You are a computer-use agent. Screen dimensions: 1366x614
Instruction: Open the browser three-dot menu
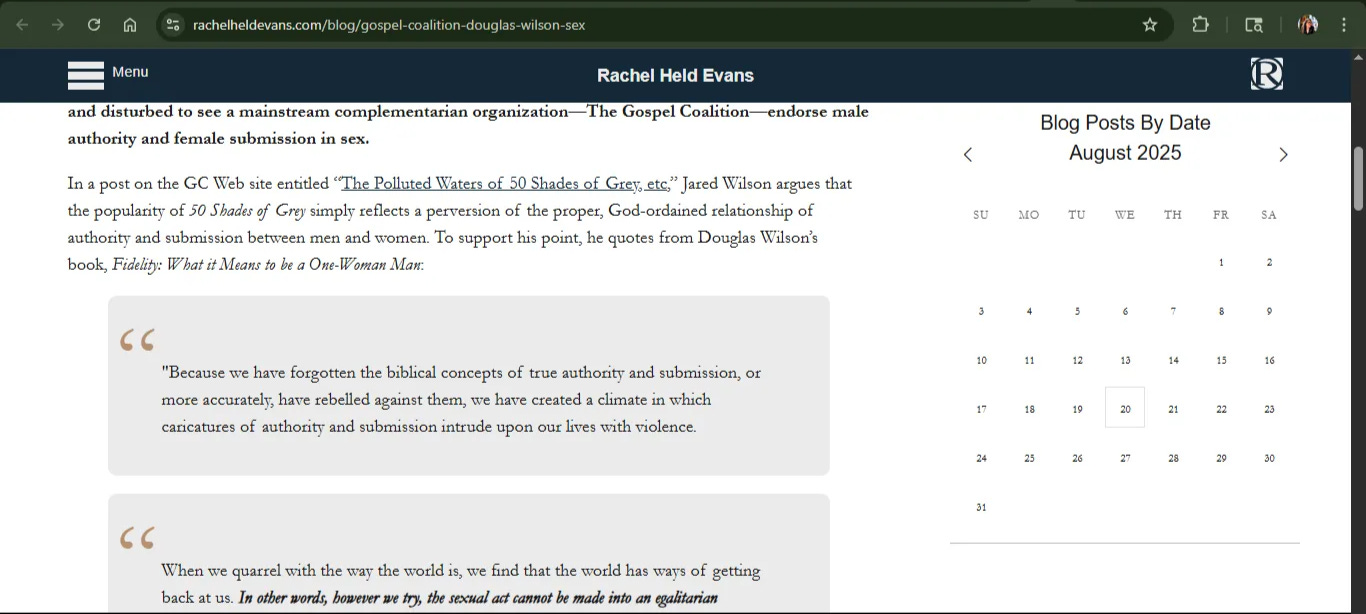coord(1344,25)
